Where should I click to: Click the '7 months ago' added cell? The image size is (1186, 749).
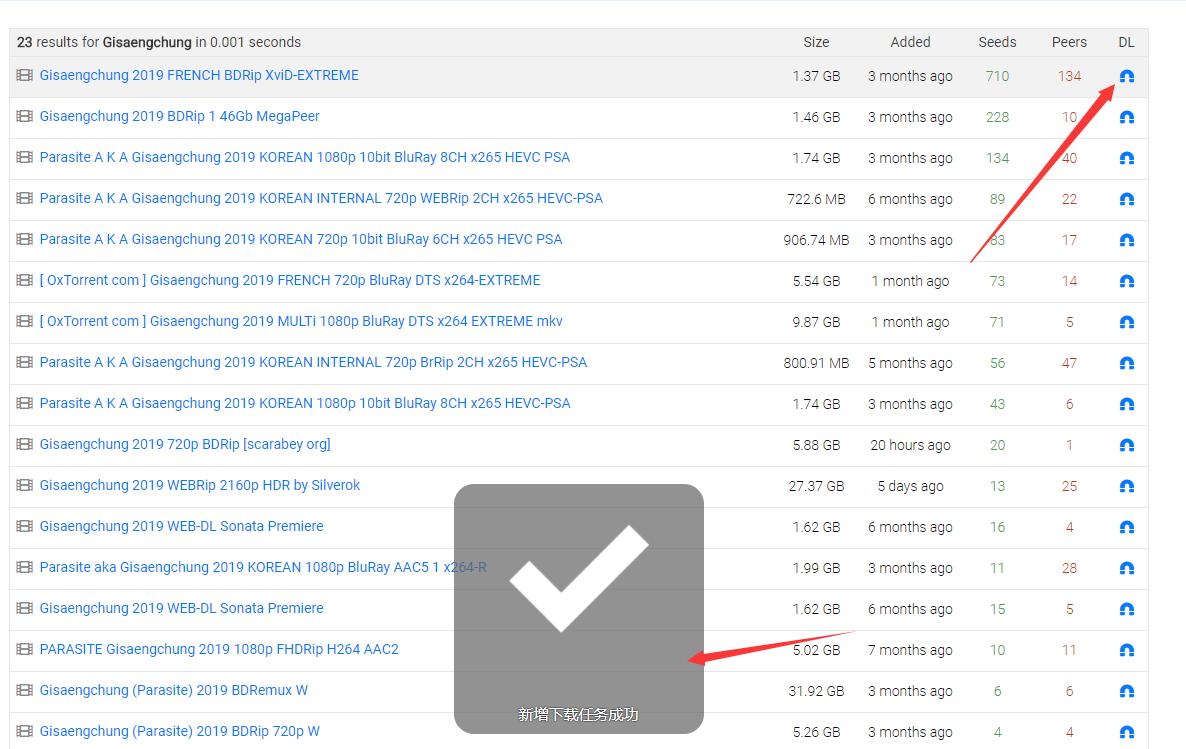(910, 650)
